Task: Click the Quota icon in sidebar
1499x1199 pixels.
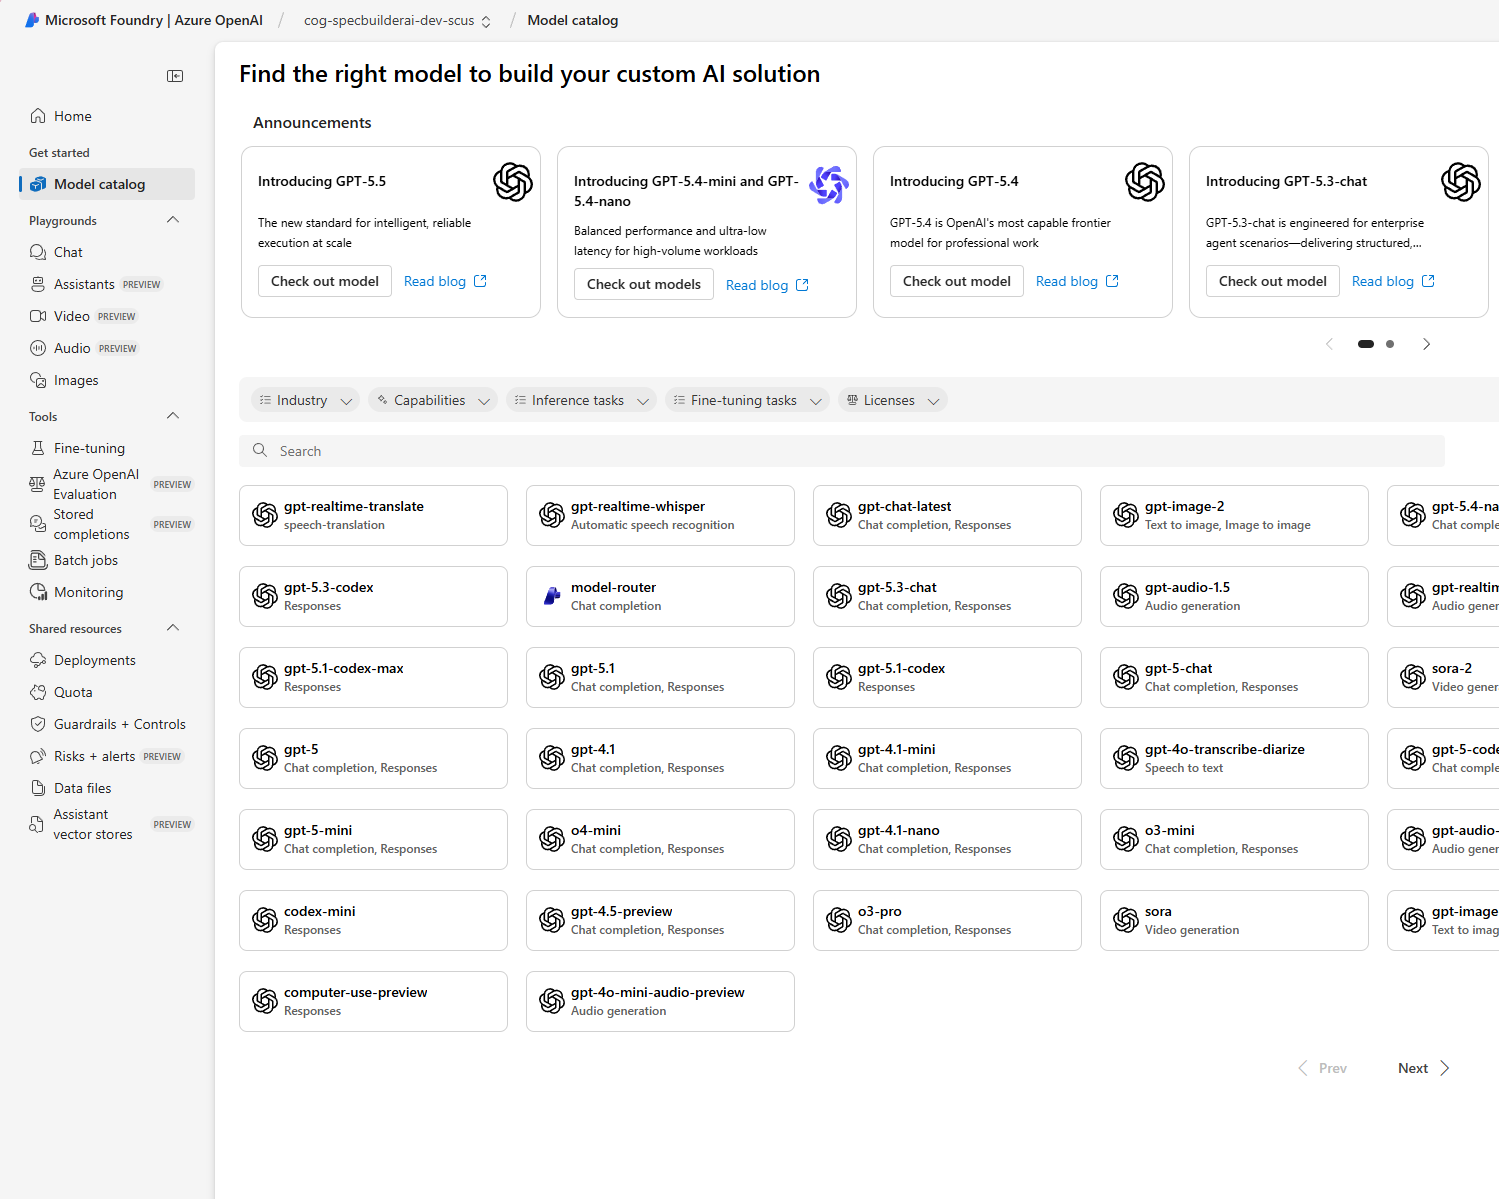Action: click(38, 692)
